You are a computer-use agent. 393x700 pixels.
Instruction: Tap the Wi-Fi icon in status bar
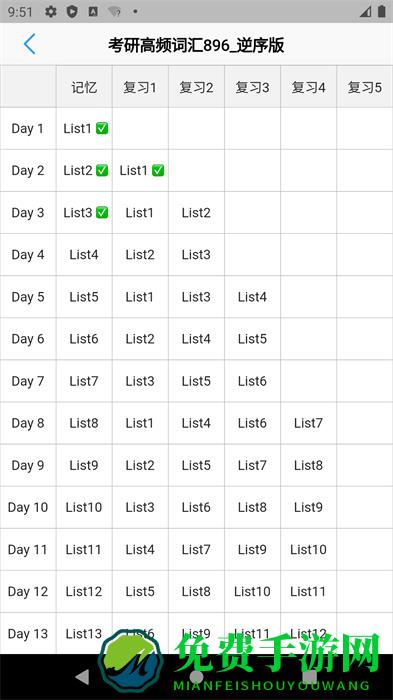114,12
